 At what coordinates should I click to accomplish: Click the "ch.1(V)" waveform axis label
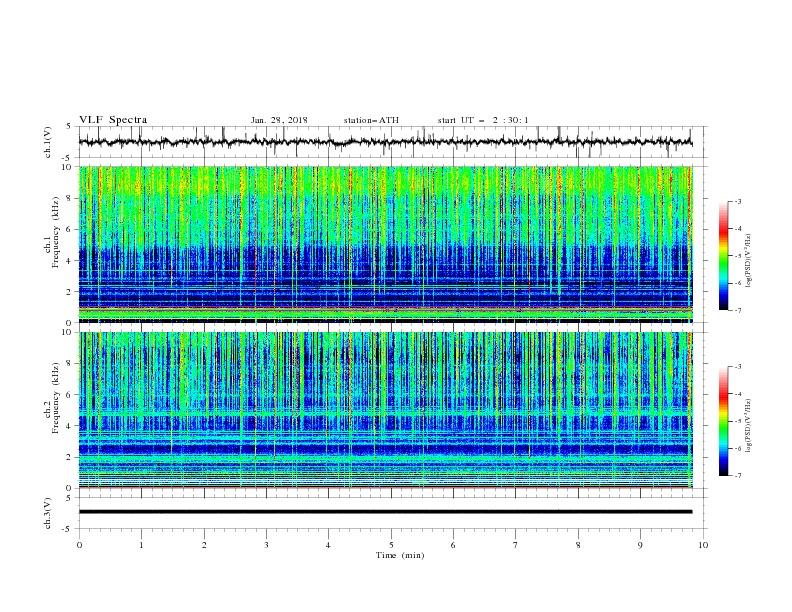pos(48,142)
